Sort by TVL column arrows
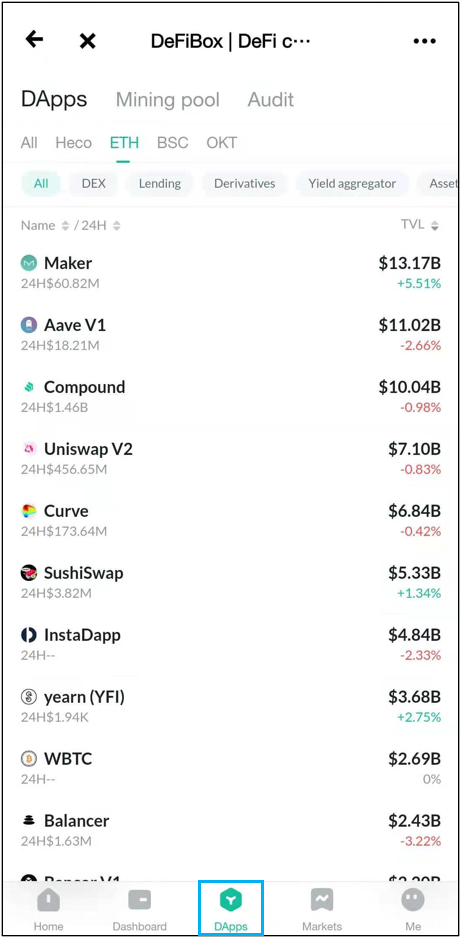The width and height of the screenshot is (461, 938). (435, 226)
